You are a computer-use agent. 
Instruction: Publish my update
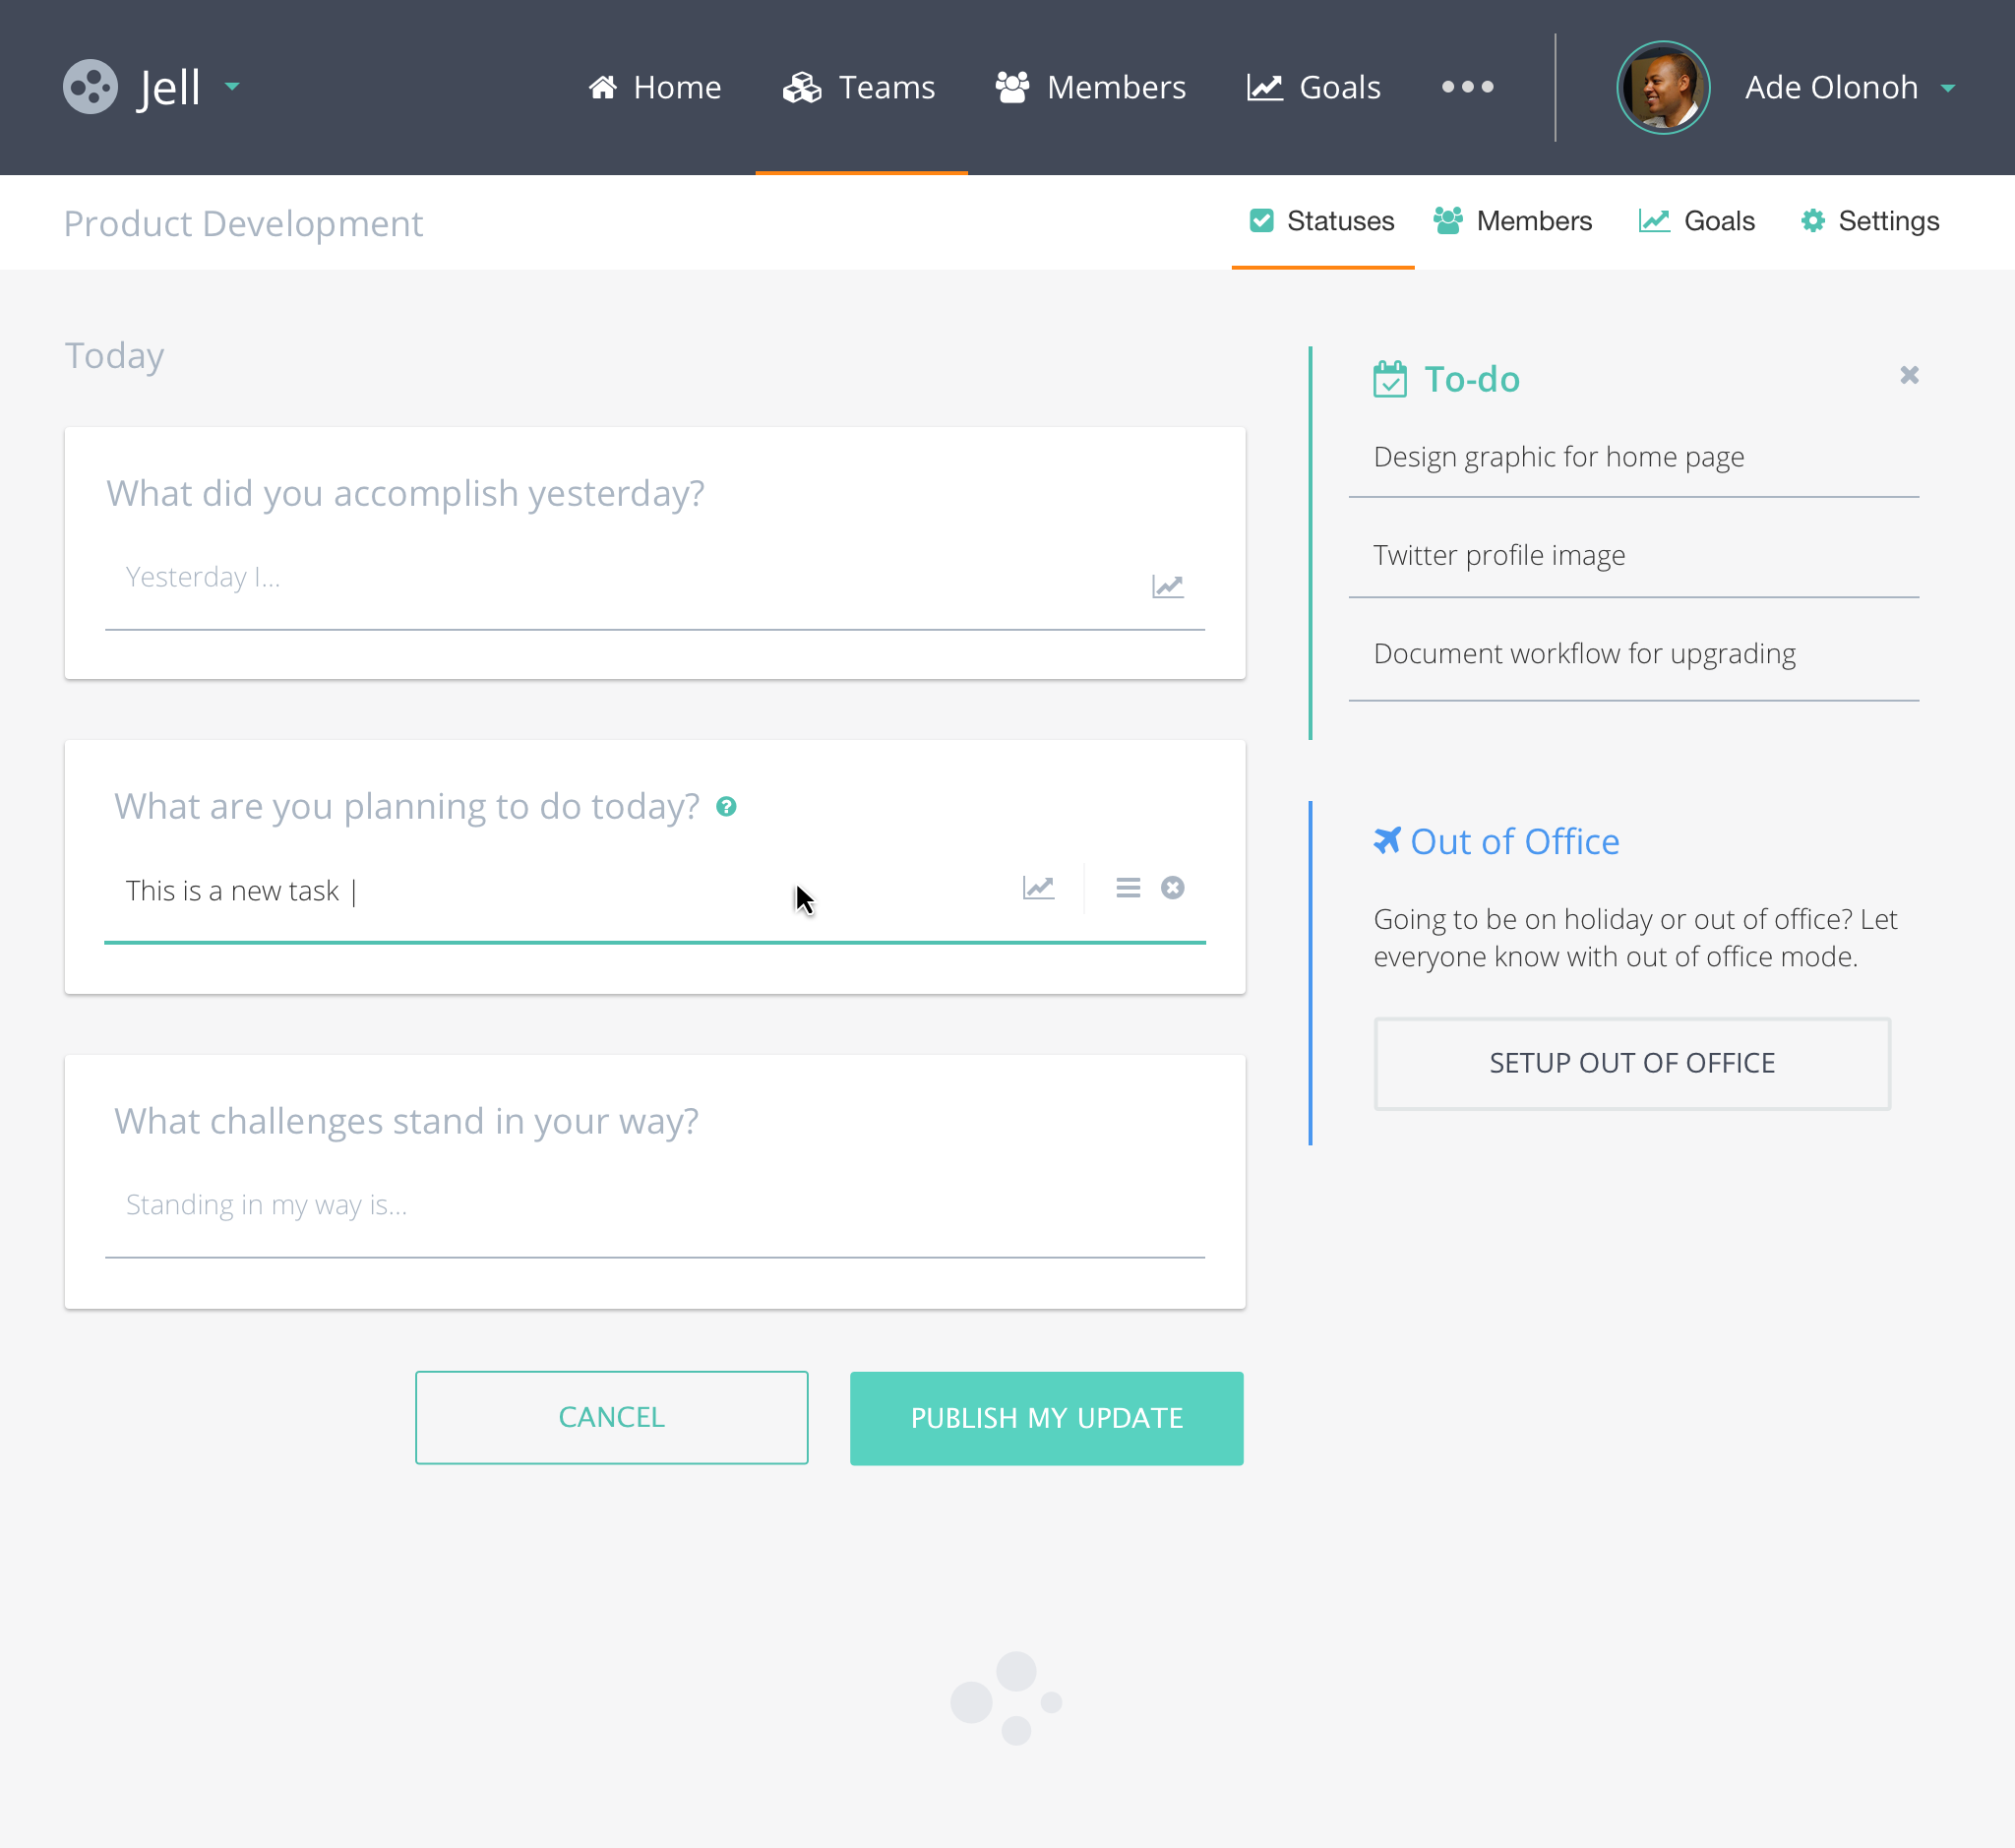click(1046, 1418)
